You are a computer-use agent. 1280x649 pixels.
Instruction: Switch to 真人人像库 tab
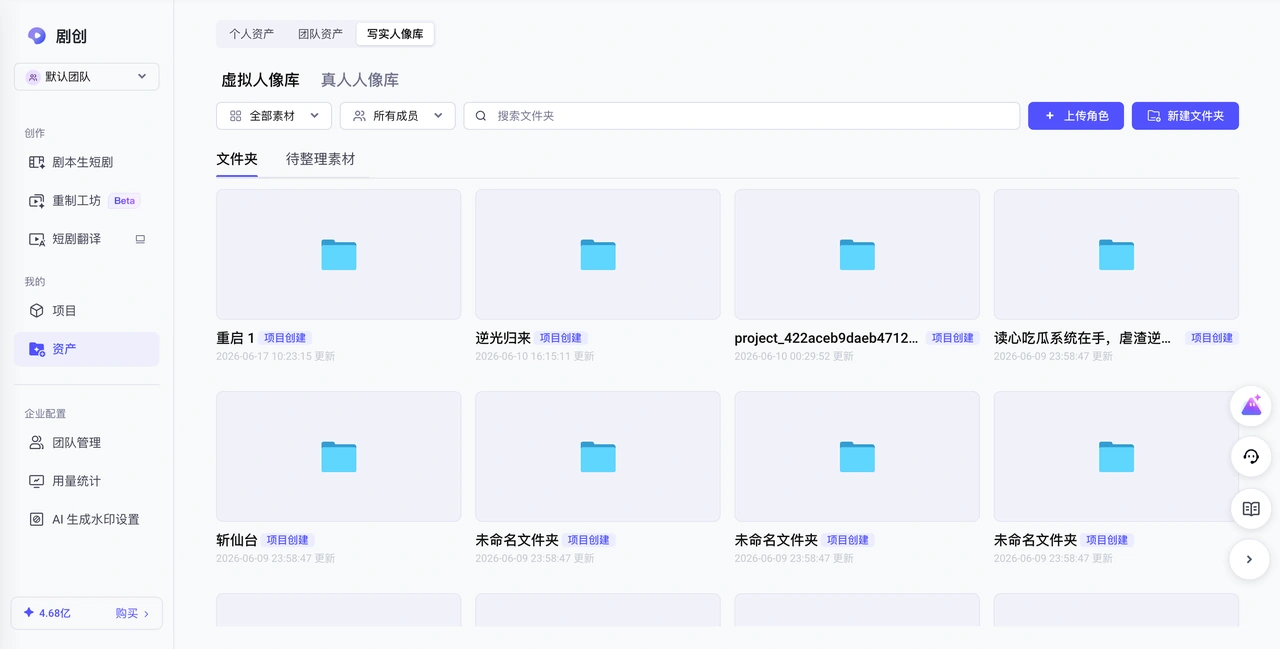pos(360,80)
